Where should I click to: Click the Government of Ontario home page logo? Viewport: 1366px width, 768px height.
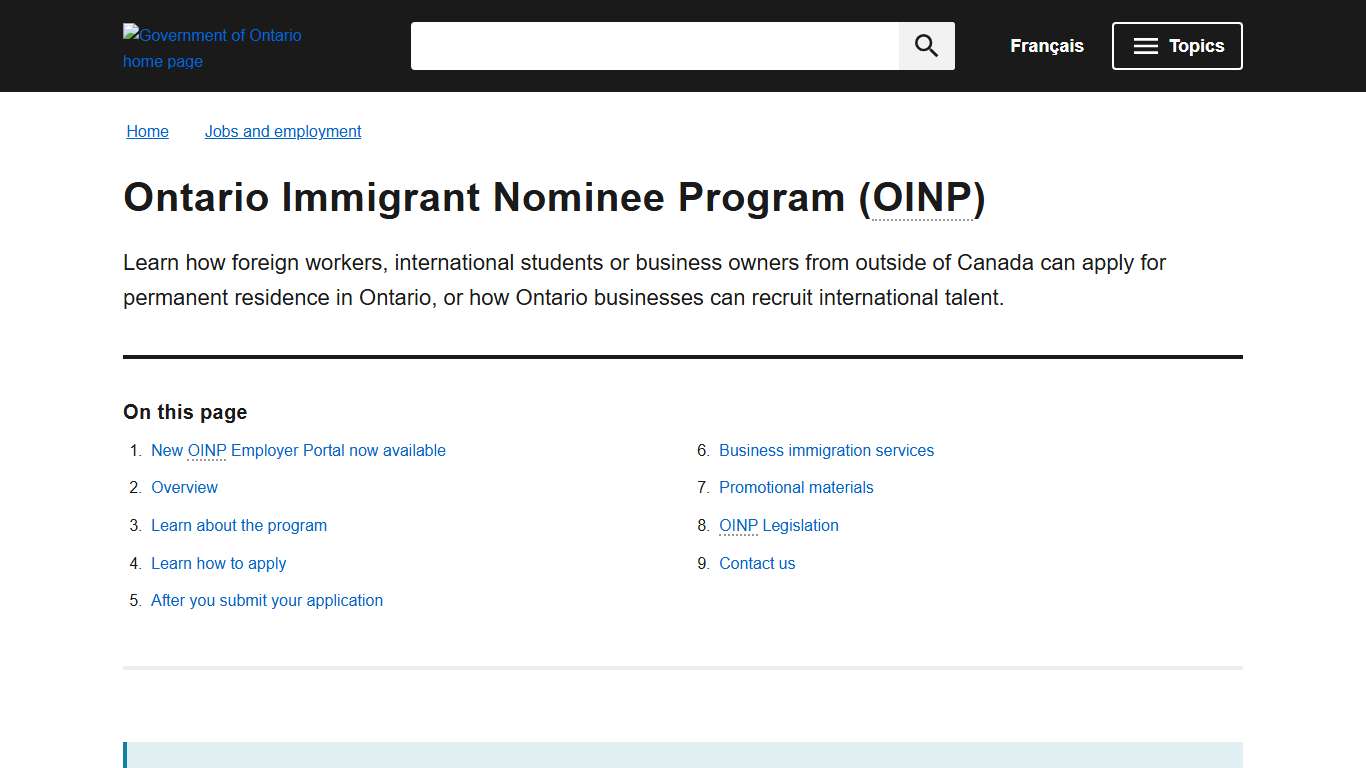[x=211, y=47]
